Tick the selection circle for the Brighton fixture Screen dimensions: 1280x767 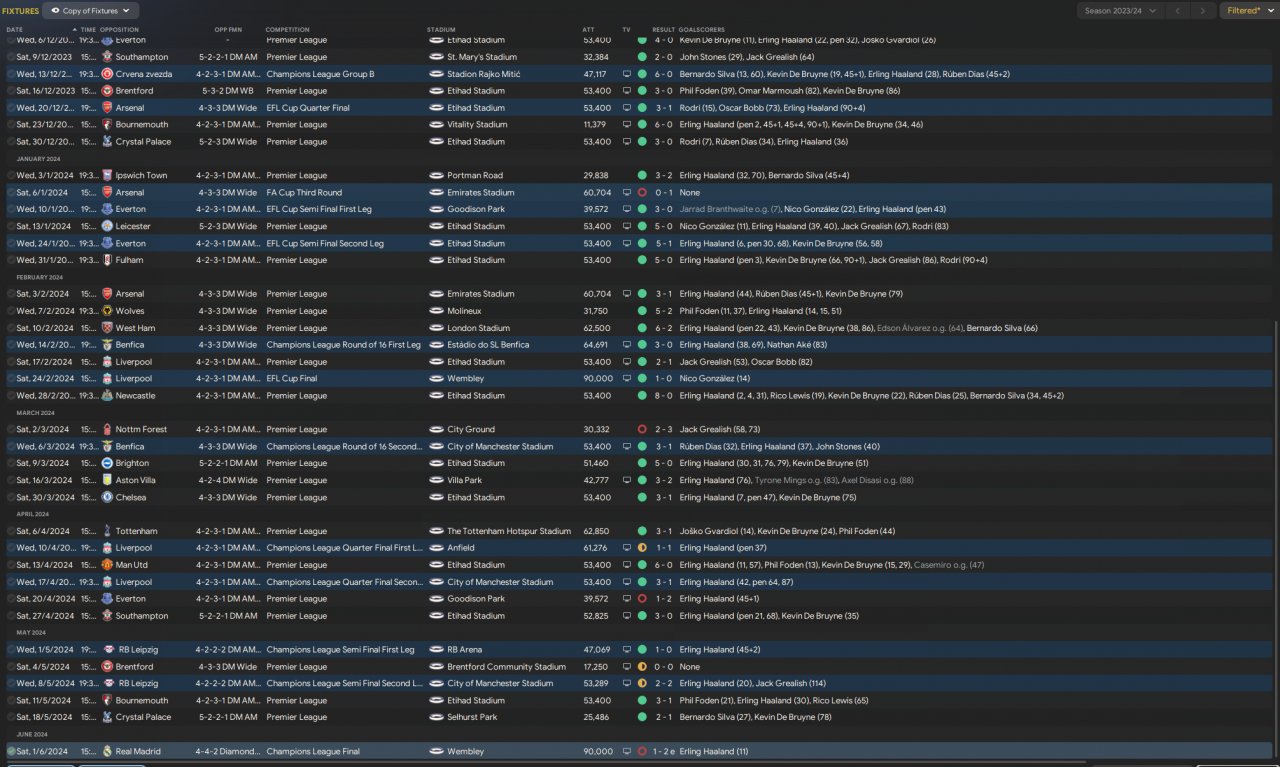[11, 463]
